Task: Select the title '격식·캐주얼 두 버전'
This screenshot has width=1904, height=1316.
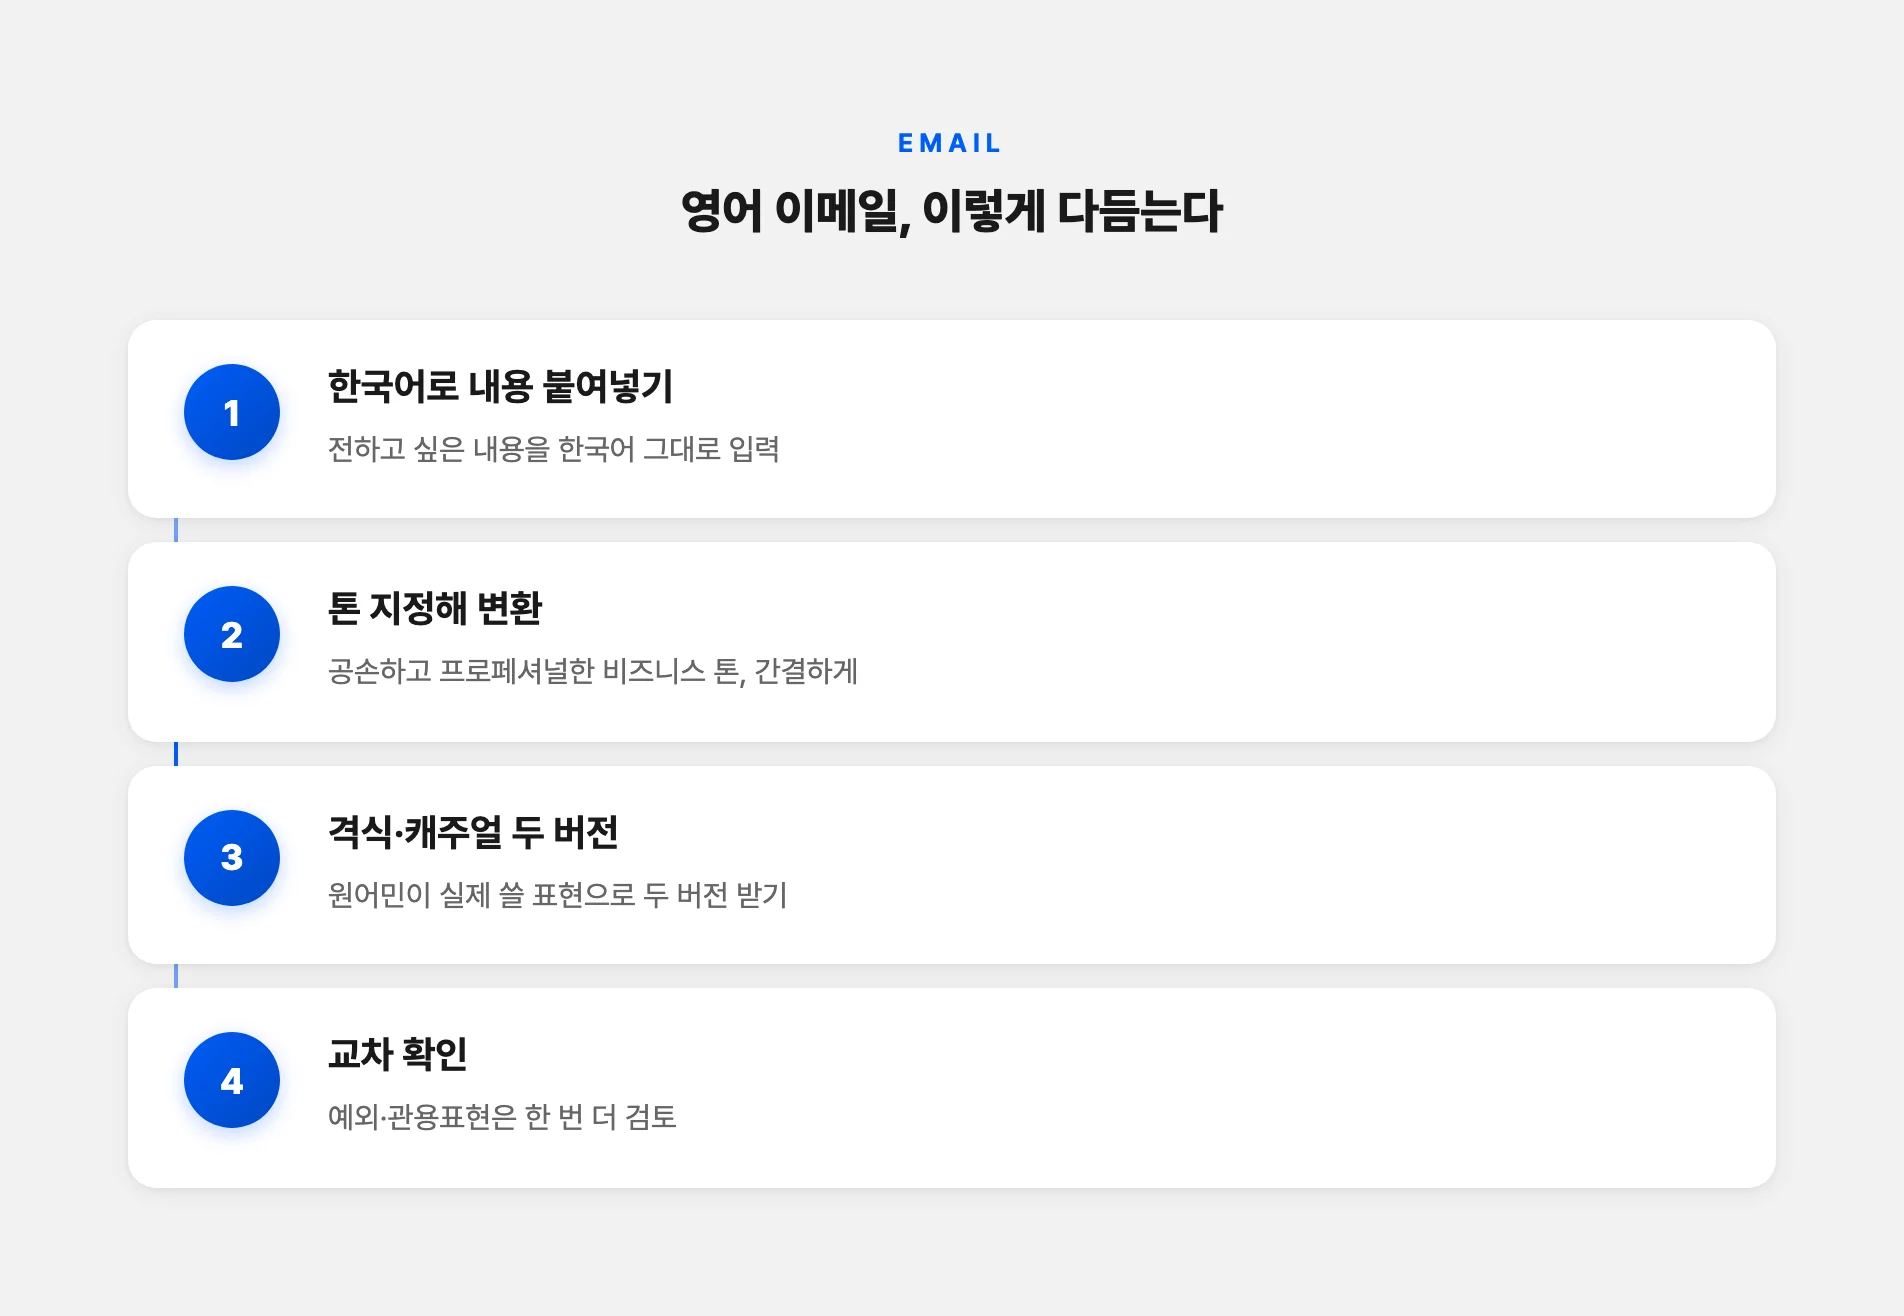Action: [473, 833]
